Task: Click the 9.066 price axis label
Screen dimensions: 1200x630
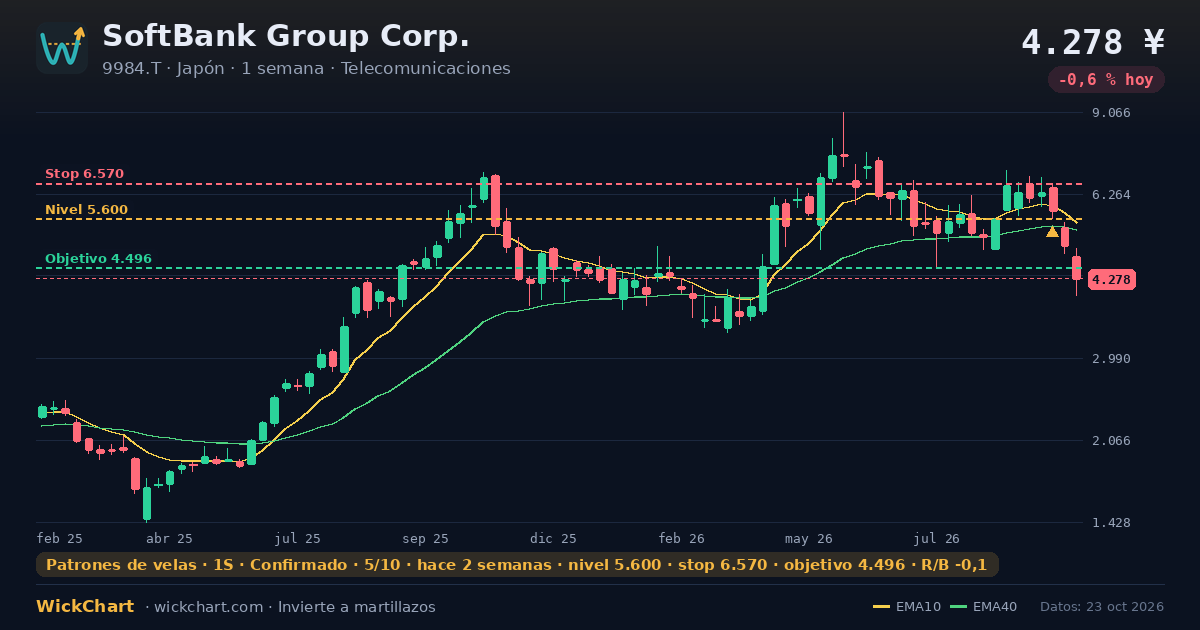Action: (x=1111, y=113)
